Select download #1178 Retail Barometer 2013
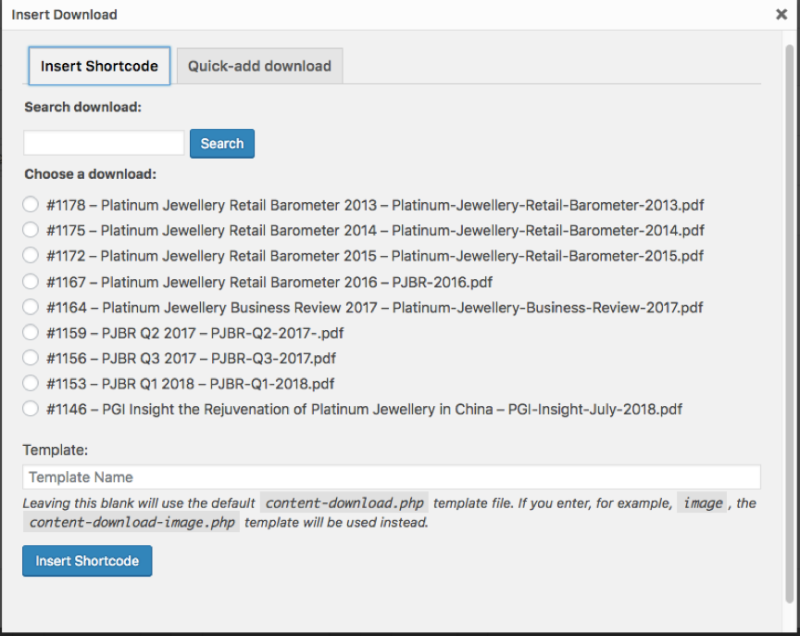 pyautogui.click(x=30, y=205)
